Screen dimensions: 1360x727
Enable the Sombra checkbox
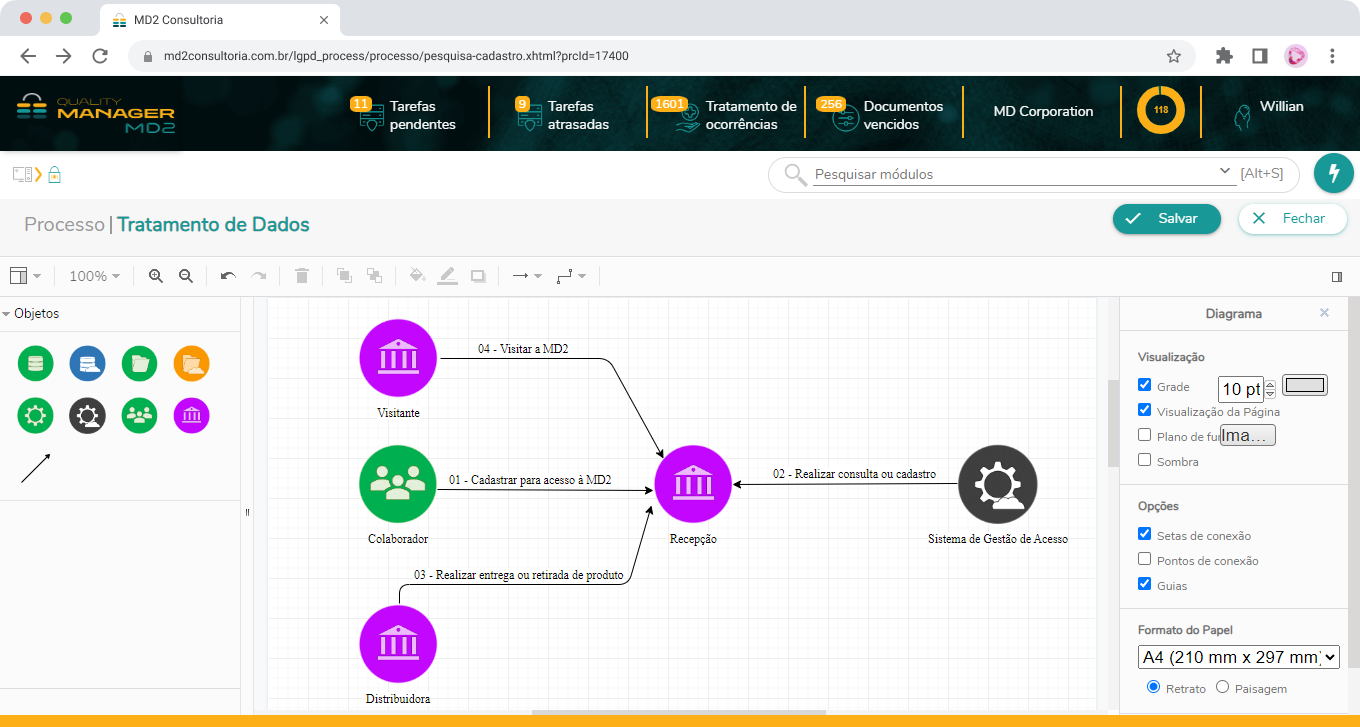point(1145,460)
